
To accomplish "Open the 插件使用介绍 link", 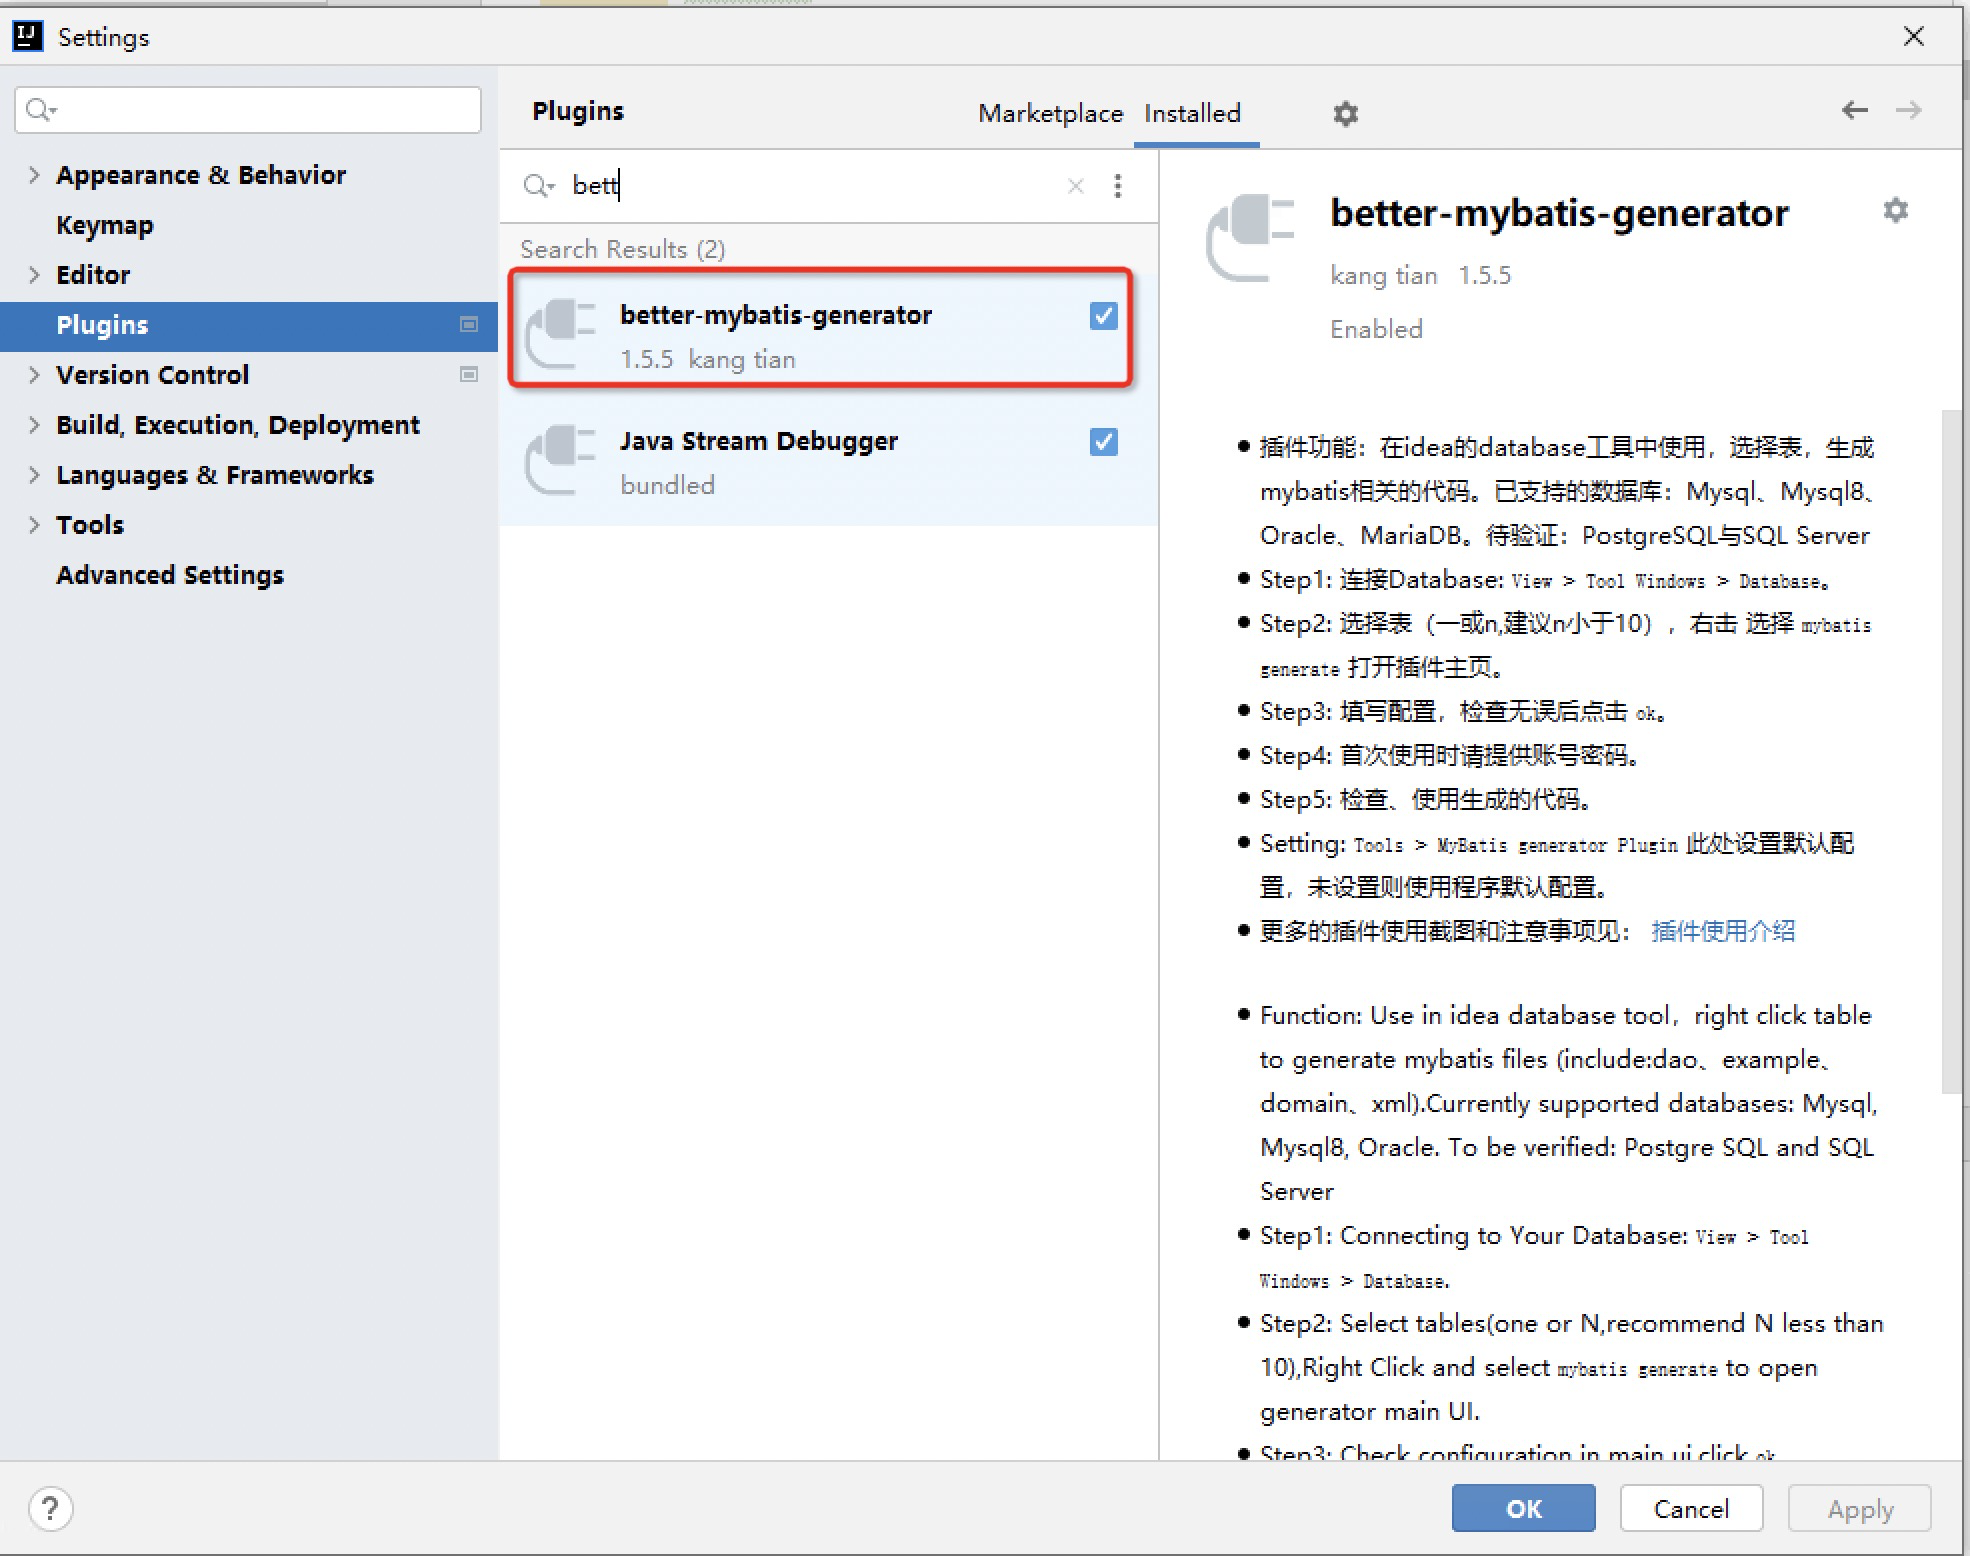I will pyautogui.click(x=1723, y=931).
